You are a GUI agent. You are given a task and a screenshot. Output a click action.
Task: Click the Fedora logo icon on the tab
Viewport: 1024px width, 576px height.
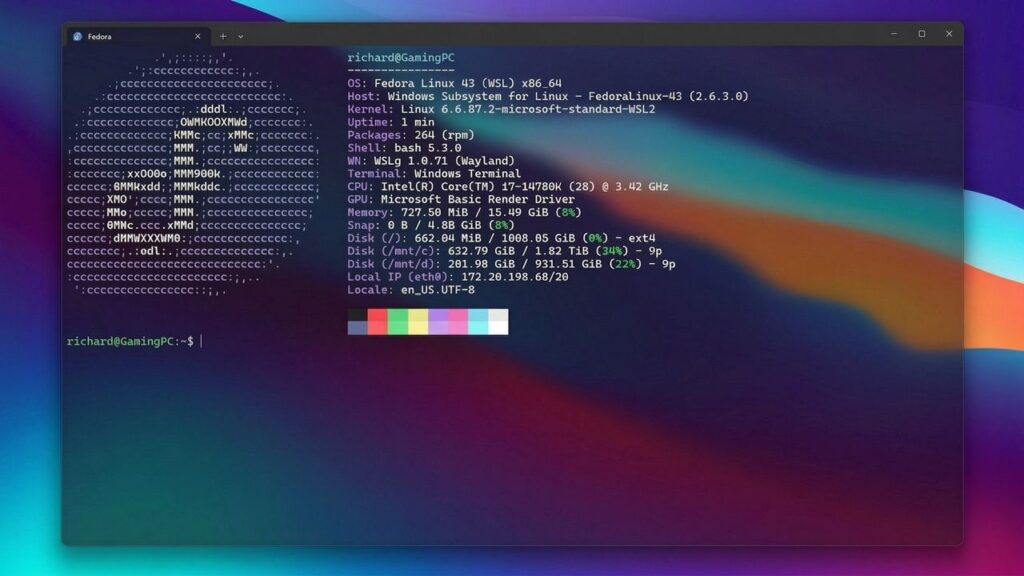coord(75,35)
